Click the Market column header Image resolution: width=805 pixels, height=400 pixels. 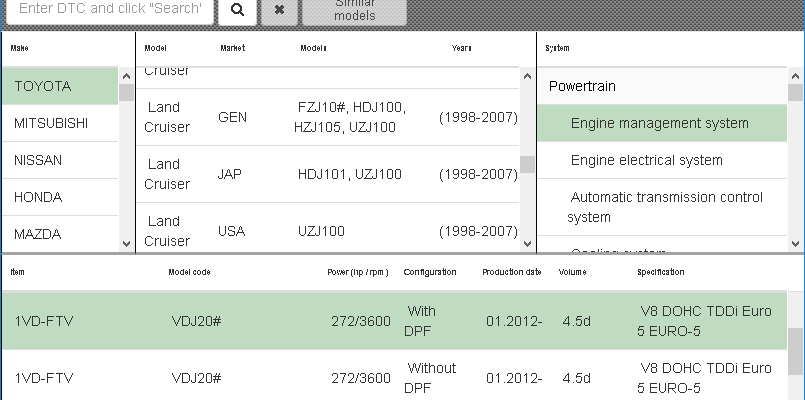click(x=233, y=48)
